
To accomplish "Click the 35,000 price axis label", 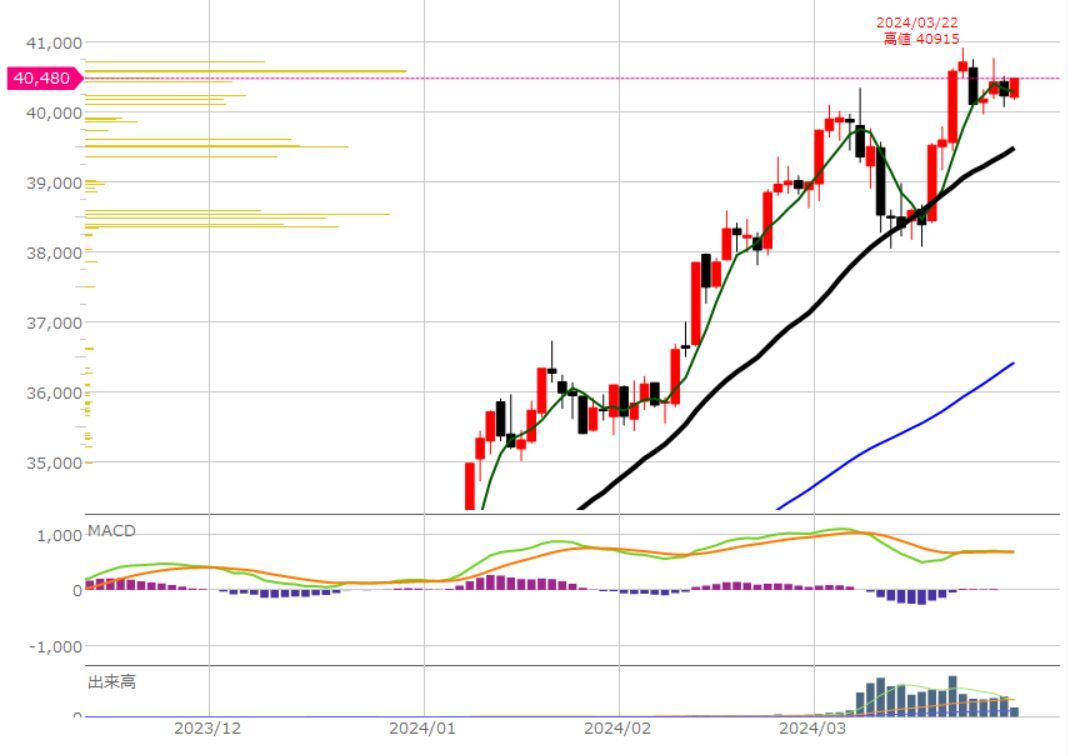I will [x=54, y=463].
